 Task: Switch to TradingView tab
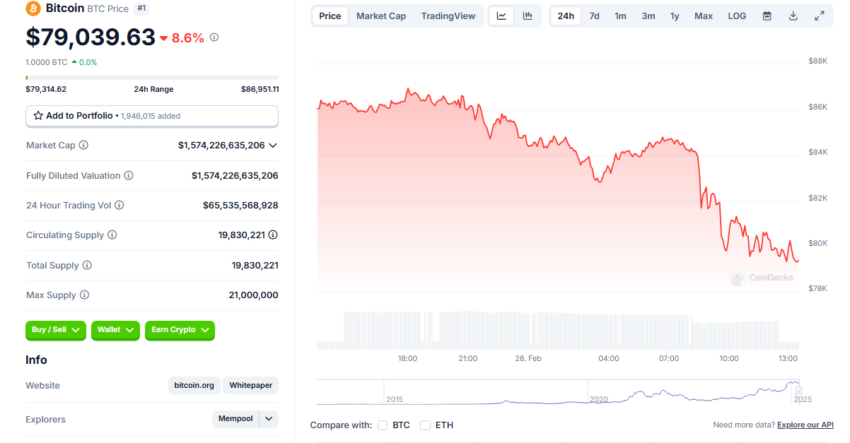pyautogui.click(x=448, y=16)
